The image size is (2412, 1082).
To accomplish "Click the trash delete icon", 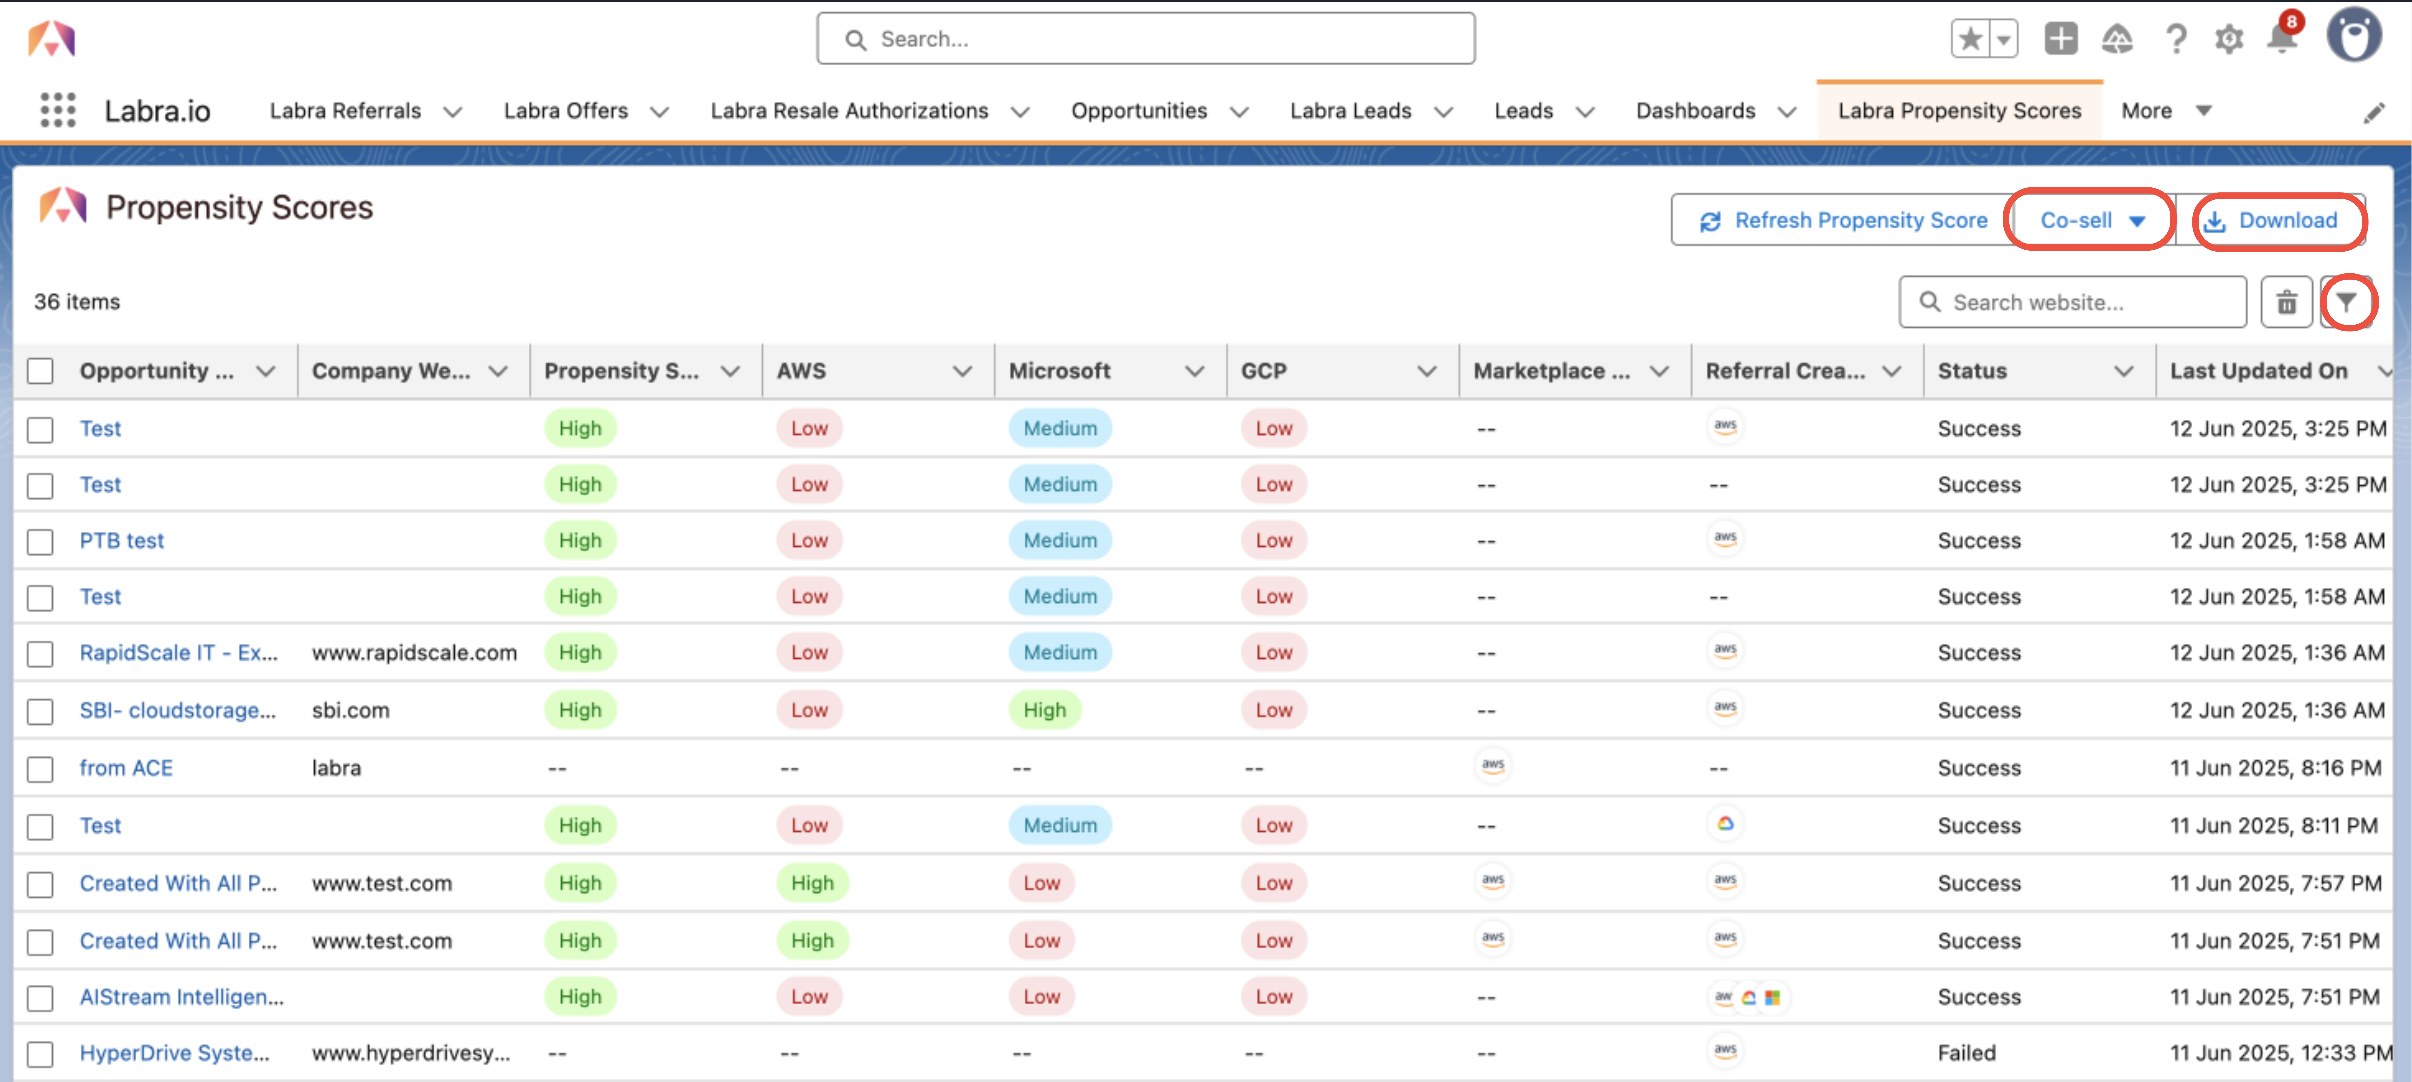I will tap(2286, 302).
